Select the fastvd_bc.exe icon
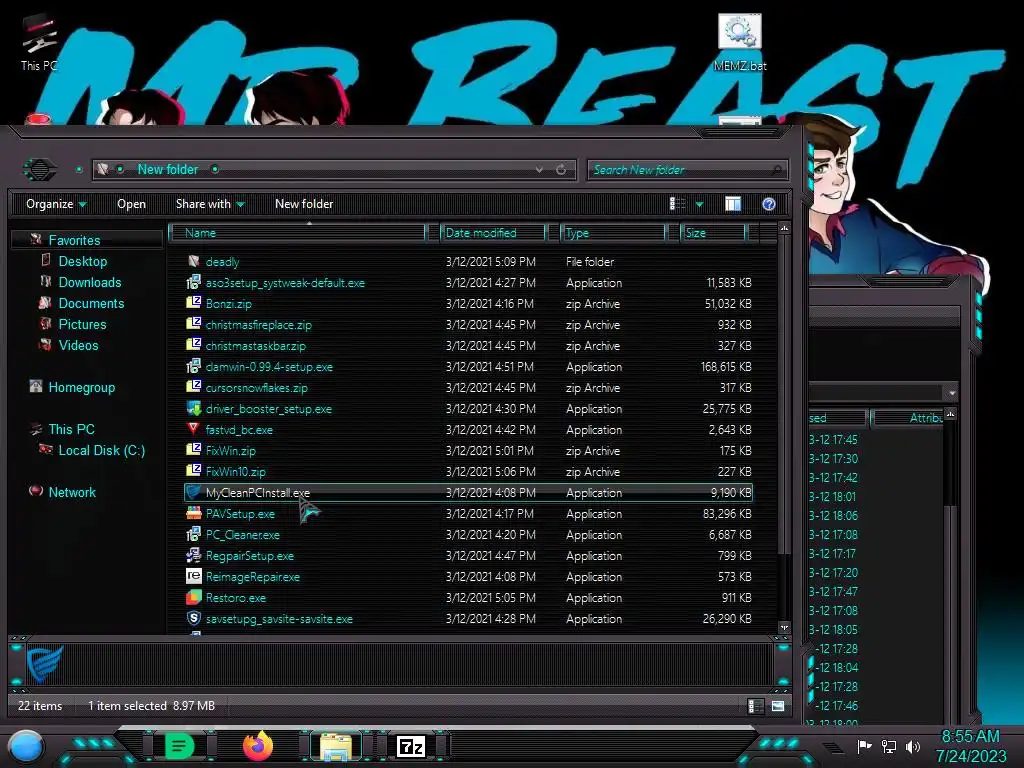Image resolution: width=1024 pixels, height=768 pixels. [x=193, y=429]
